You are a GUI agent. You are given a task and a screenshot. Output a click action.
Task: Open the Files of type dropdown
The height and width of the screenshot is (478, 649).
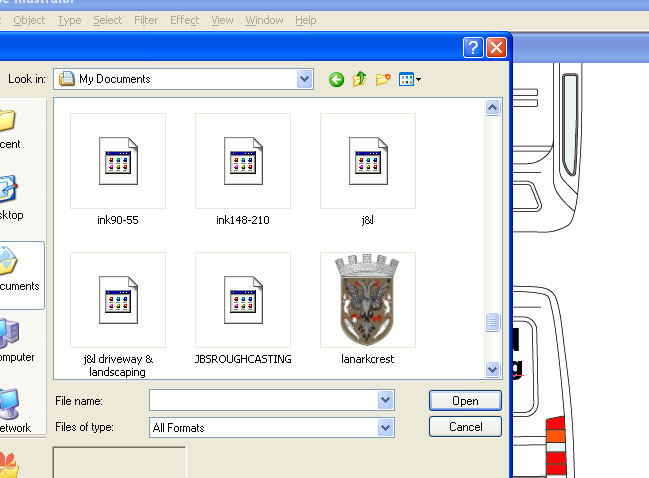[386, 428]
